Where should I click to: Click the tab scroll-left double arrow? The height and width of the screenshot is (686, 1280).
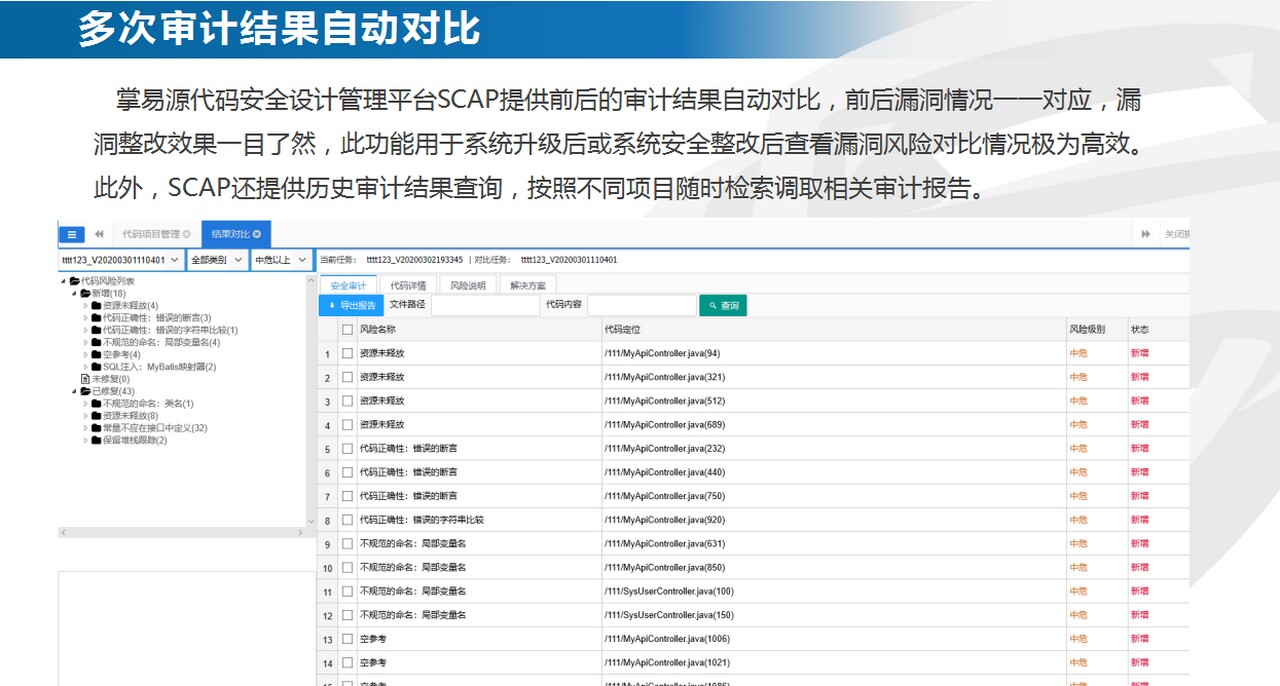tap(99, 234)
